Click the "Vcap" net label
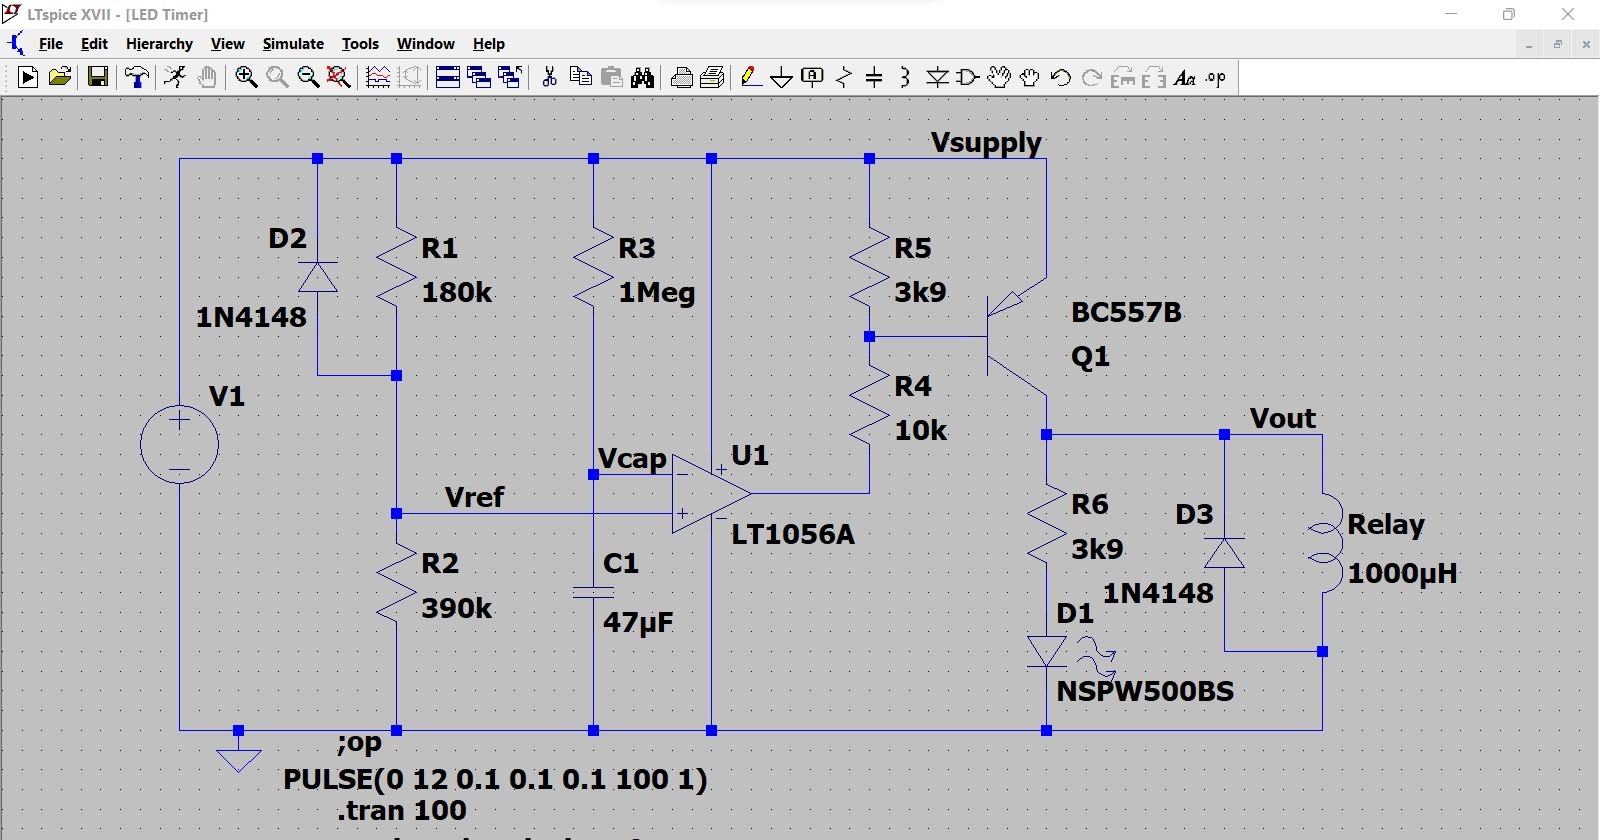 [632, 458]
